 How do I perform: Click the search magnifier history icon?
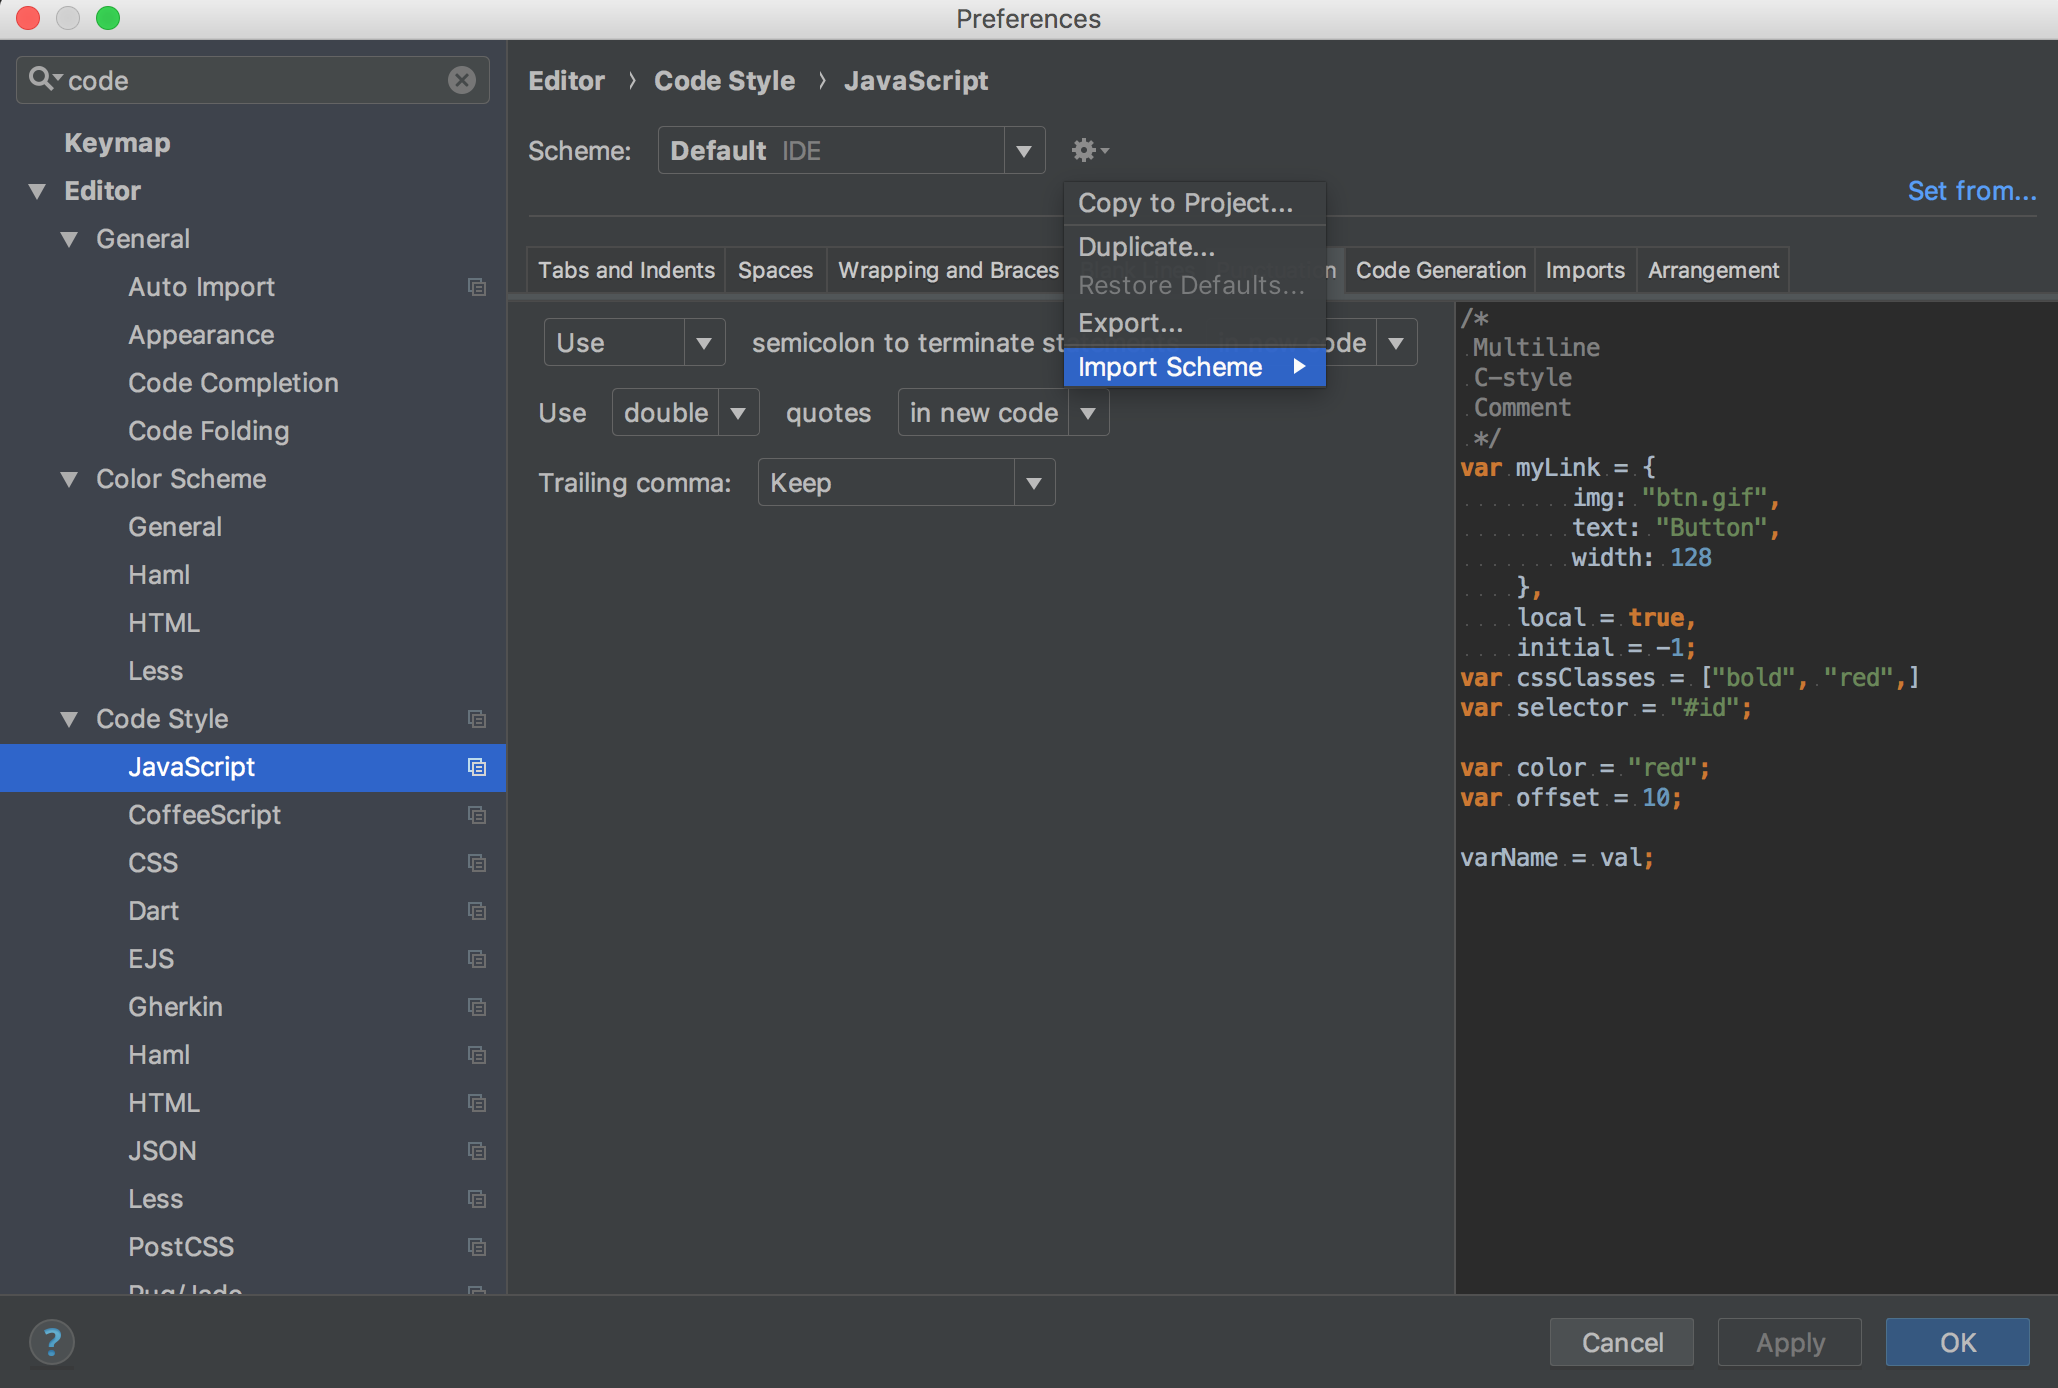43,79
